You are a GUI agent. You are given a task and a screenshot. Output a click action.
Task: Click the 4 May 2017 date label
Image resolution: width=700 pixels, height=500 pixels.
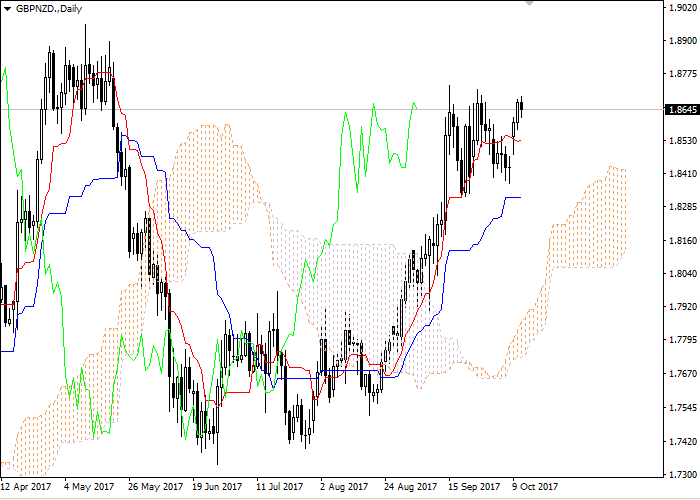point(89,486)
